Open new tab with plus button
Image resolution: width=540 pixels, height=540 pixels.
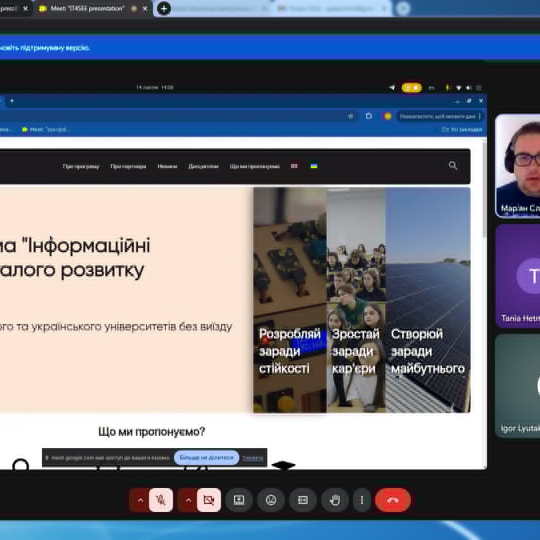click(x=164, y=8)
